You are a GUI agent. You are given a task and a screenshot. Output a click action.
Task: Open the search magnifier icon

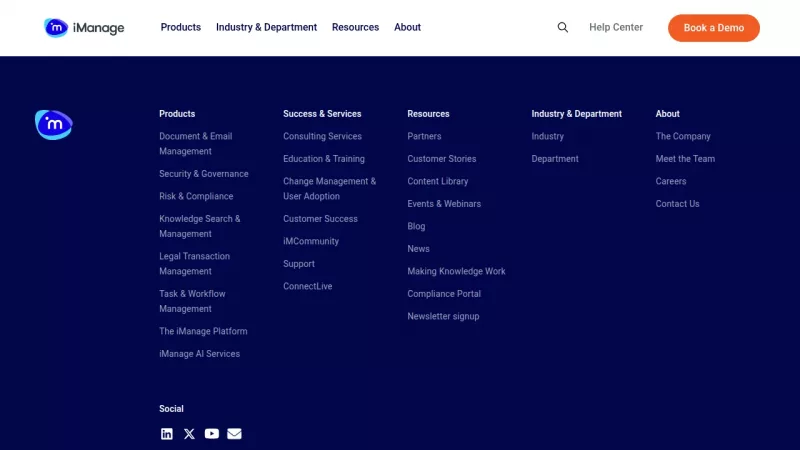562,28
